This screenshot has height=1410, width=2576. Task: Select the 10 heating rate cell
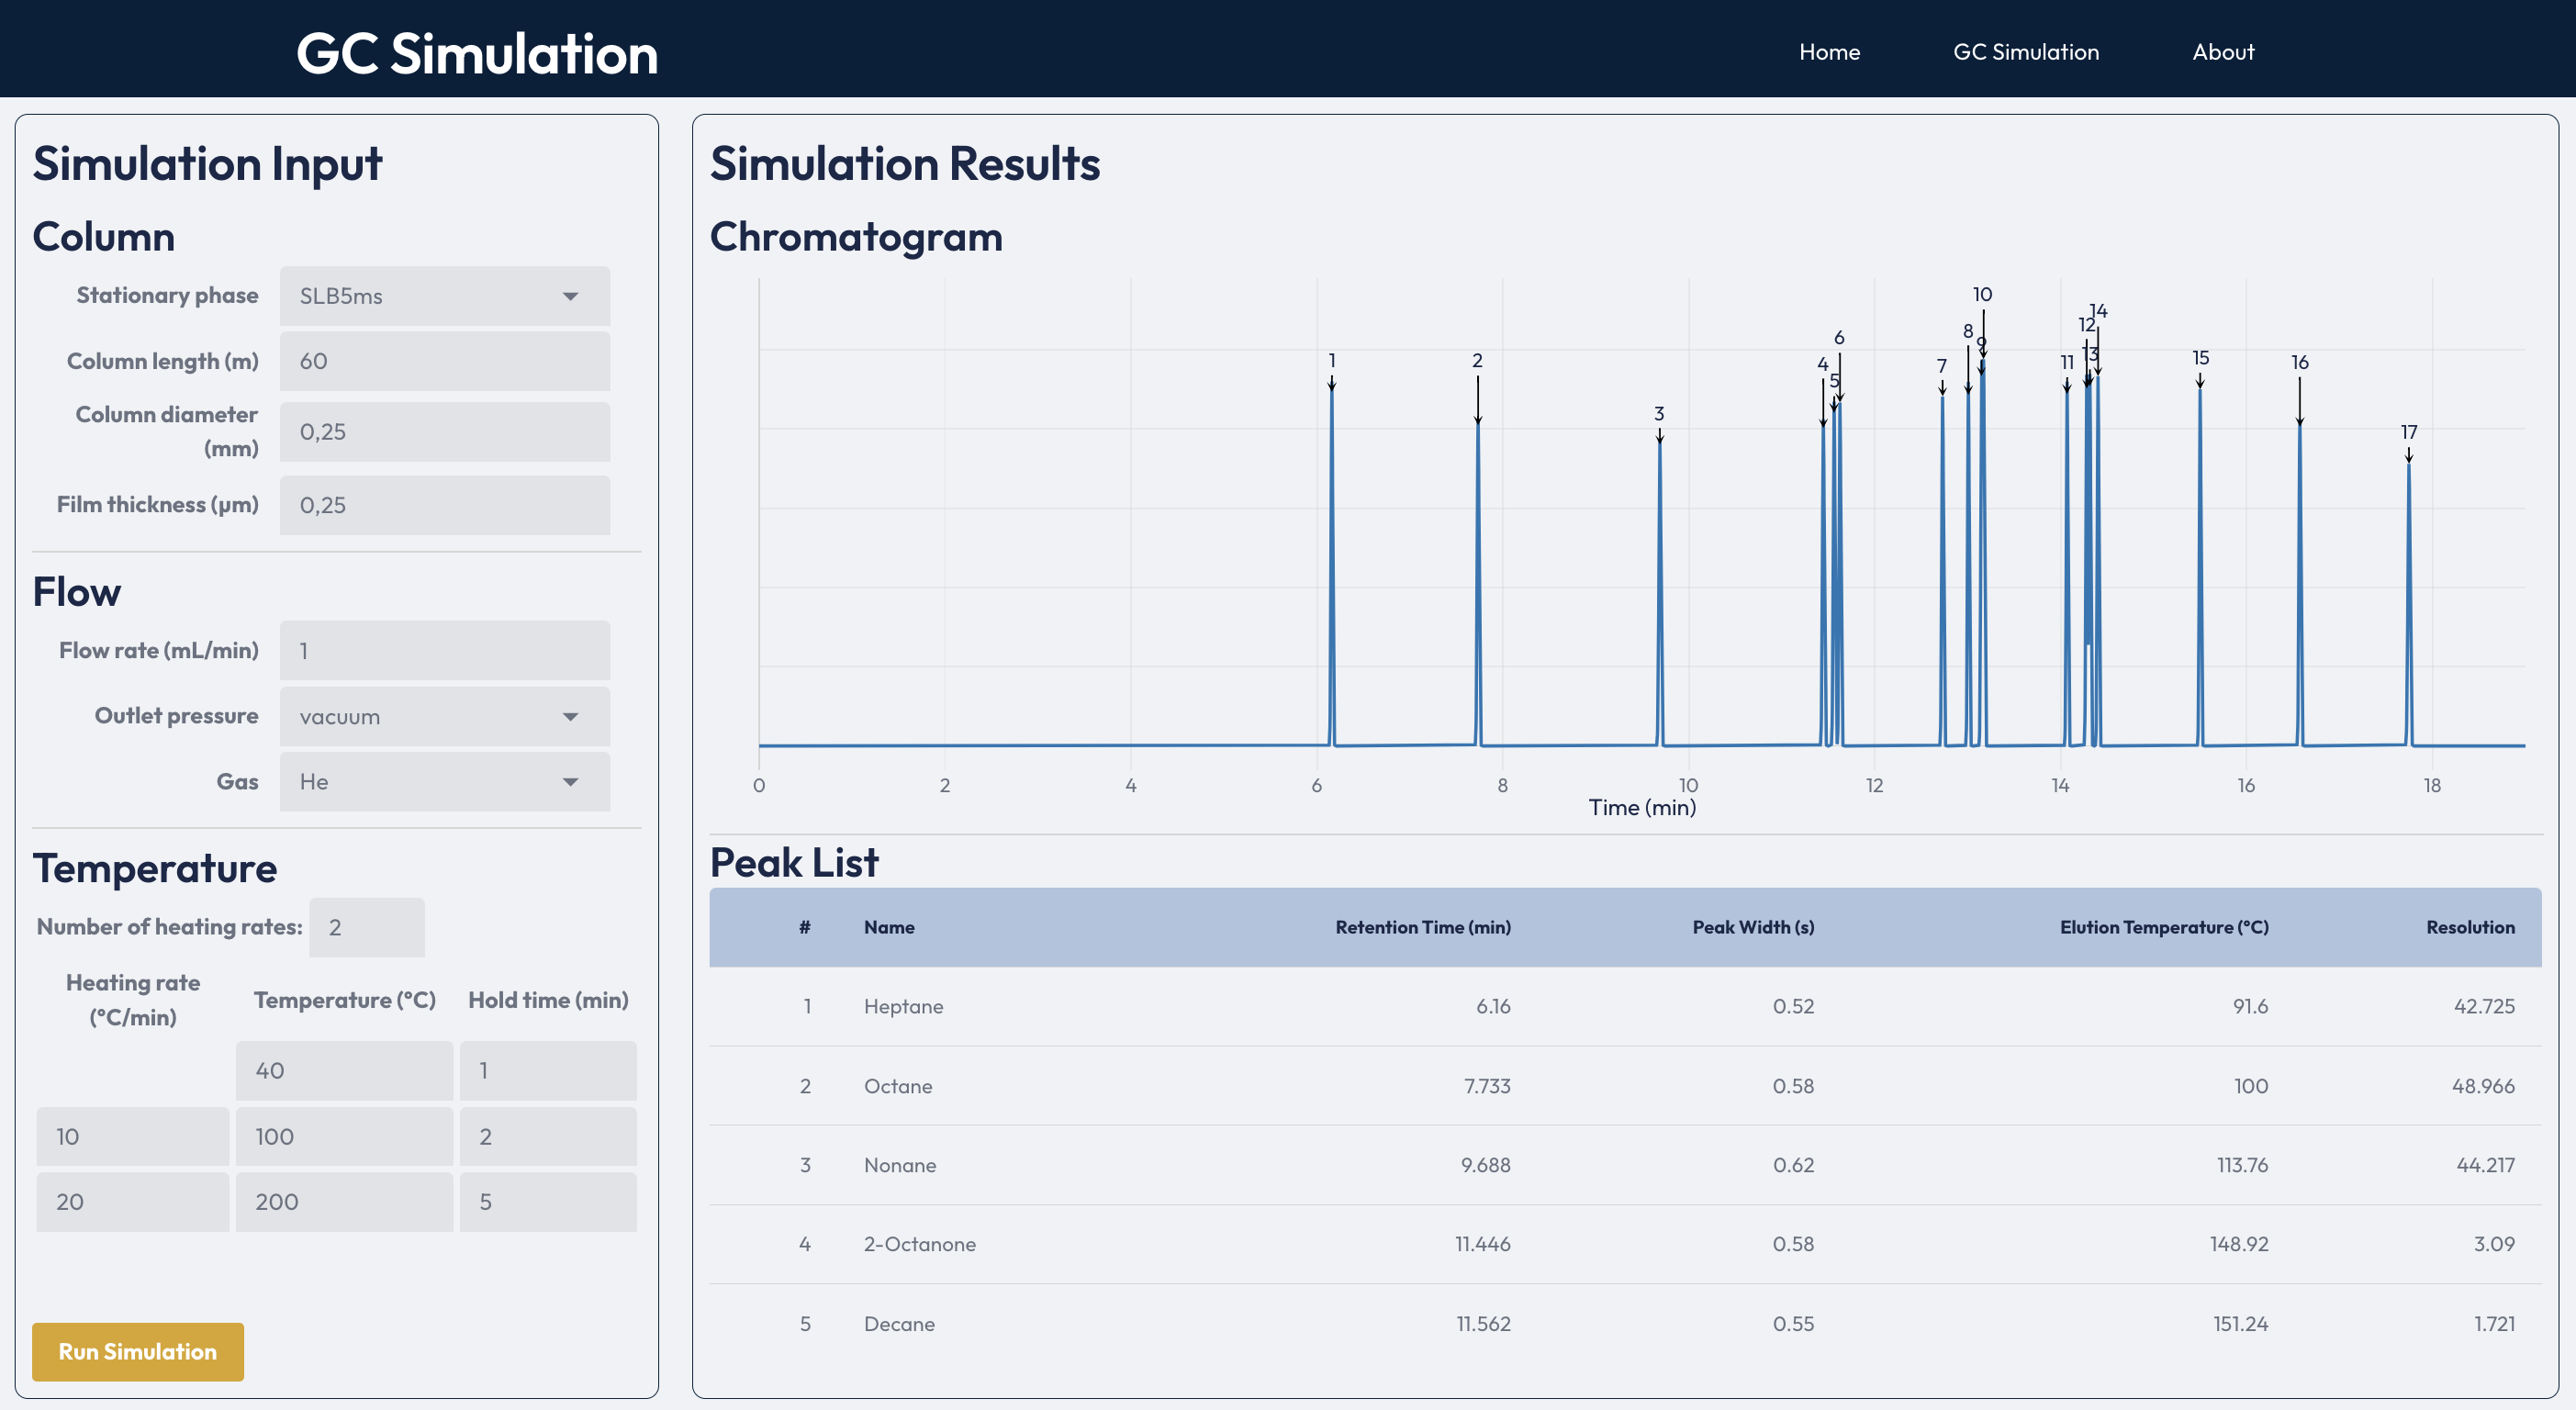131,1136
